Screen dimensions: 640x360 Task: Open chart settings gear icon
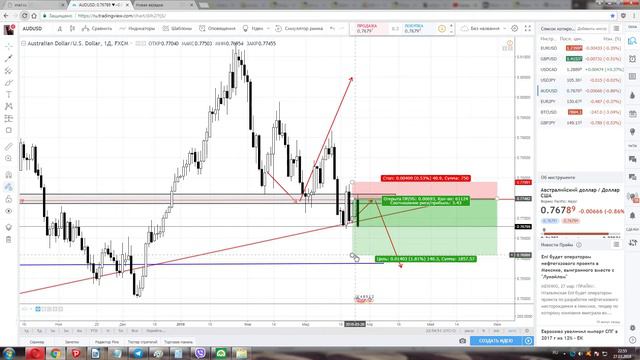[x=515, y=29]
